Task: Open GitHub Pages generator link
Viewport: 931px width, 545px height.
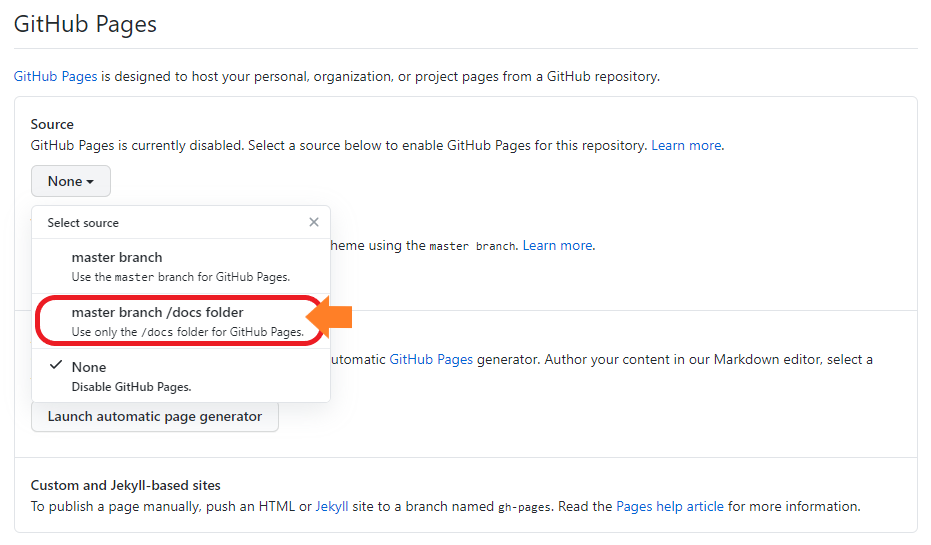Action: 431,359
